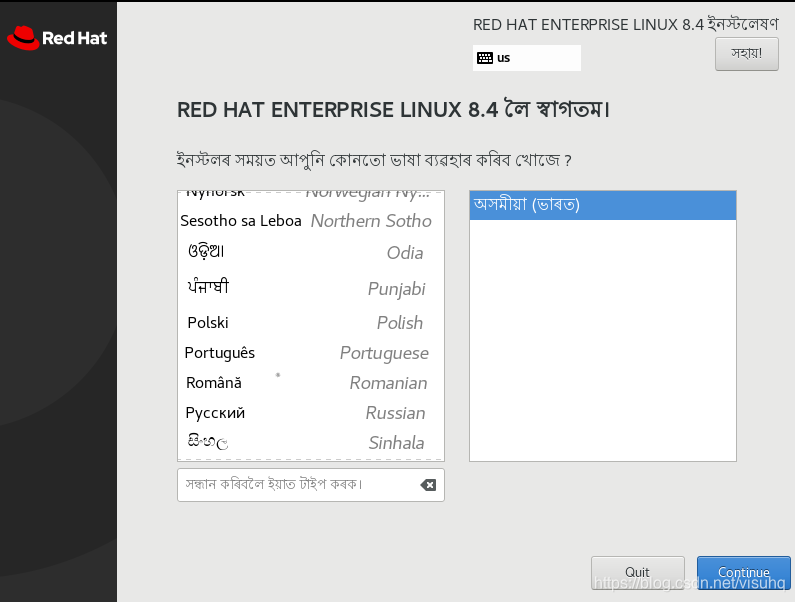Select Português (Portuguese) in the language list

pos(311,352)
